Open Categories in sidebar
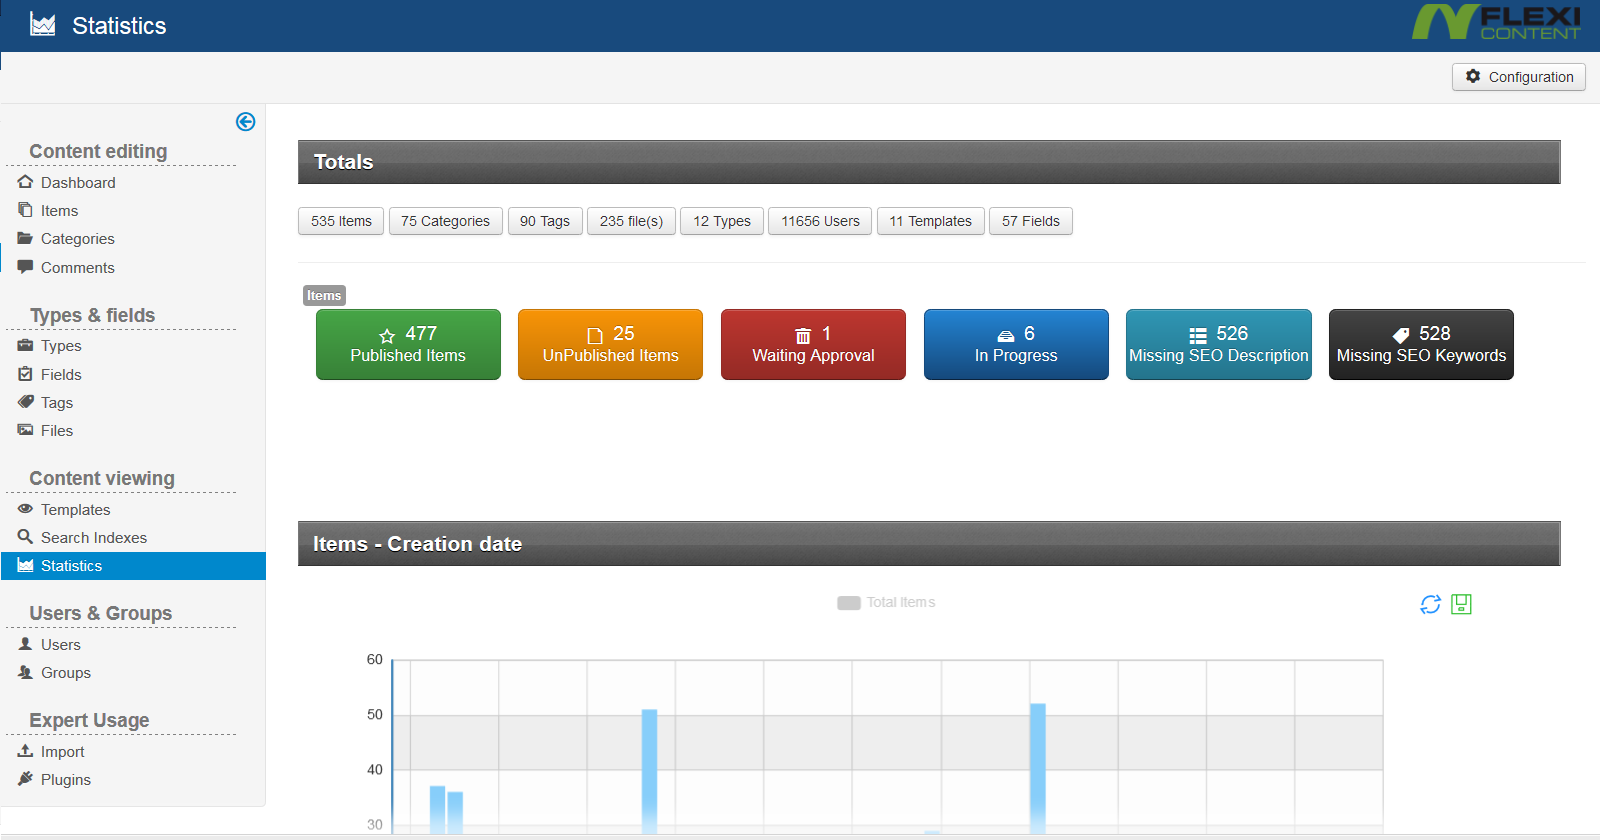Image resolution: width=1600 pixels, height=840 pixels. (x=77, y=238)
